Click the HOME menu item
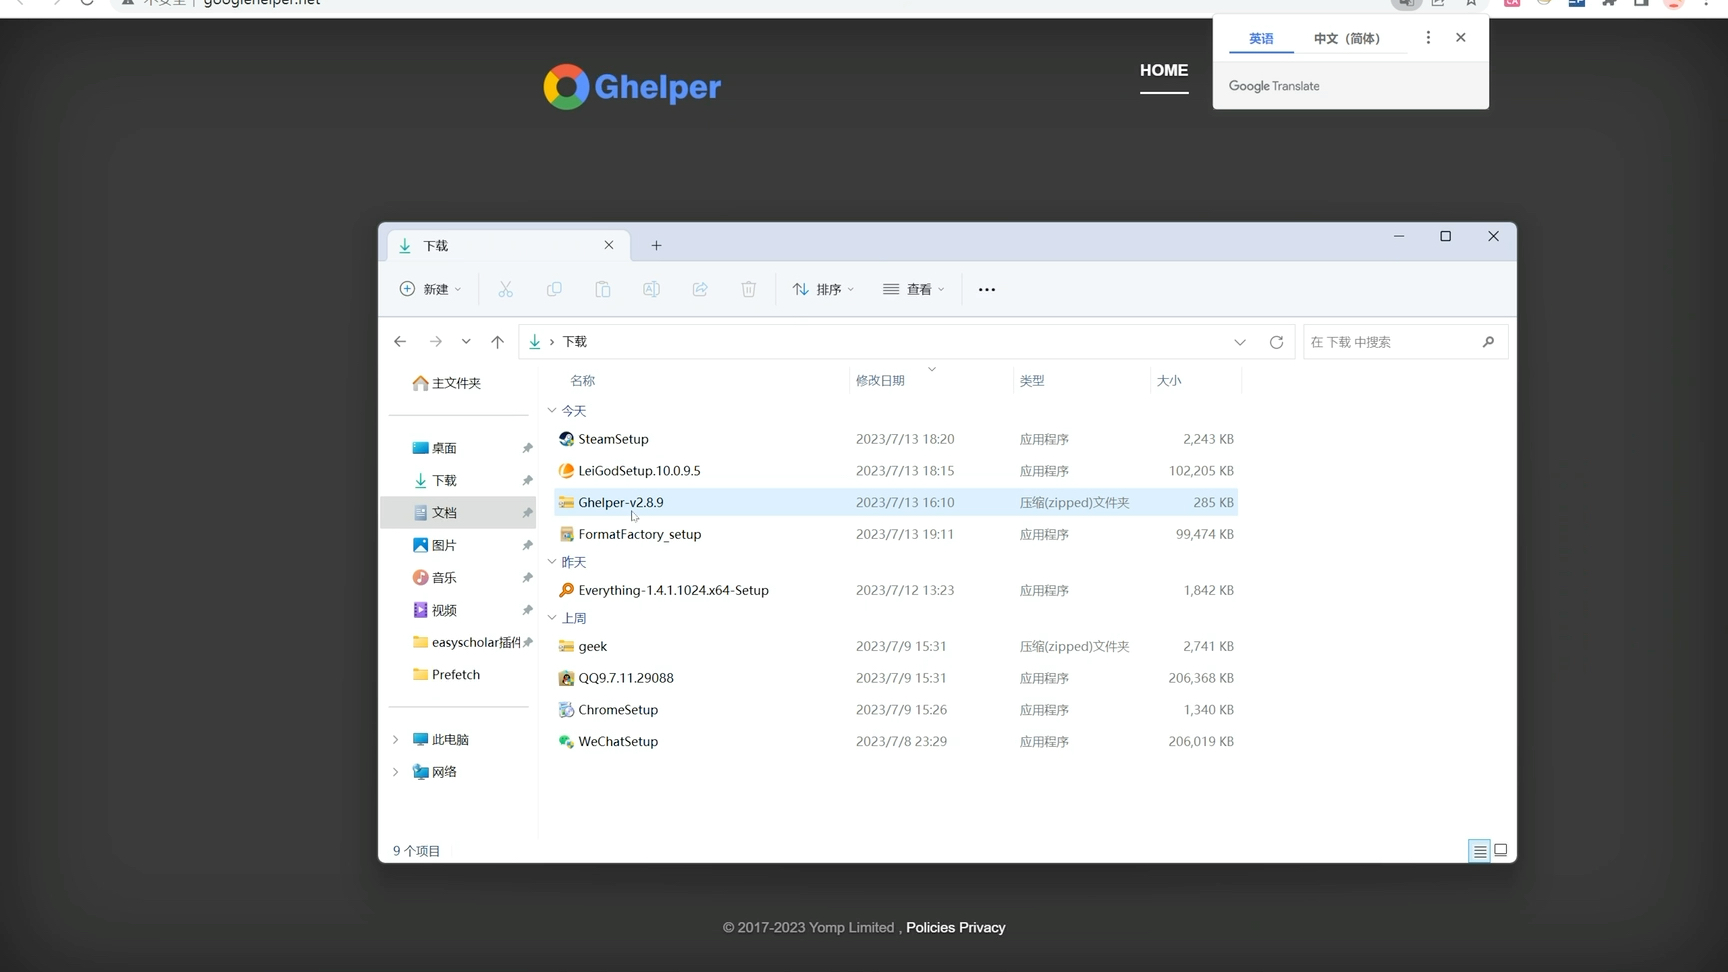This screenshot has height=972, width=1728. (x=1163, y=70)
